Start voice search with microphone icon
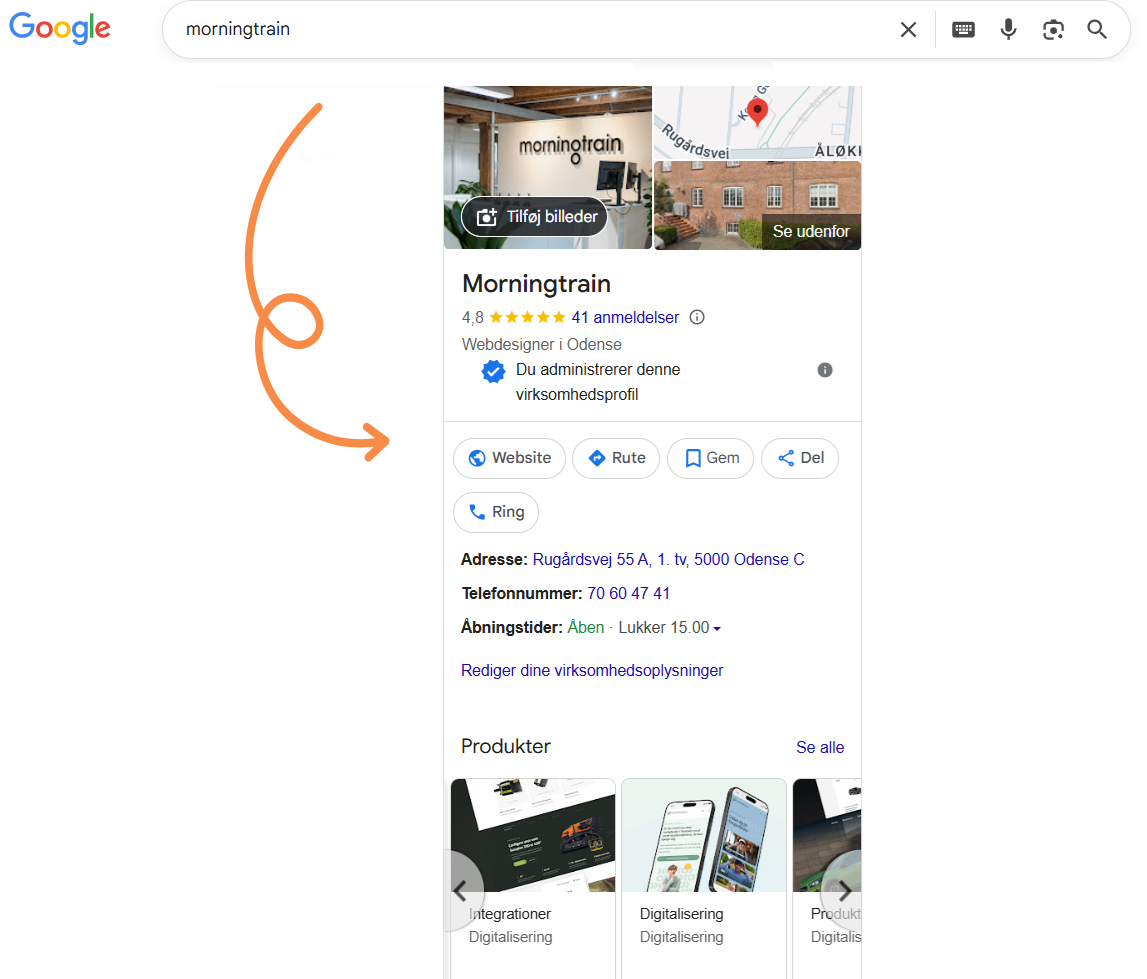1147x979 pixels. pyautogui.click(x=1008, y=30)
